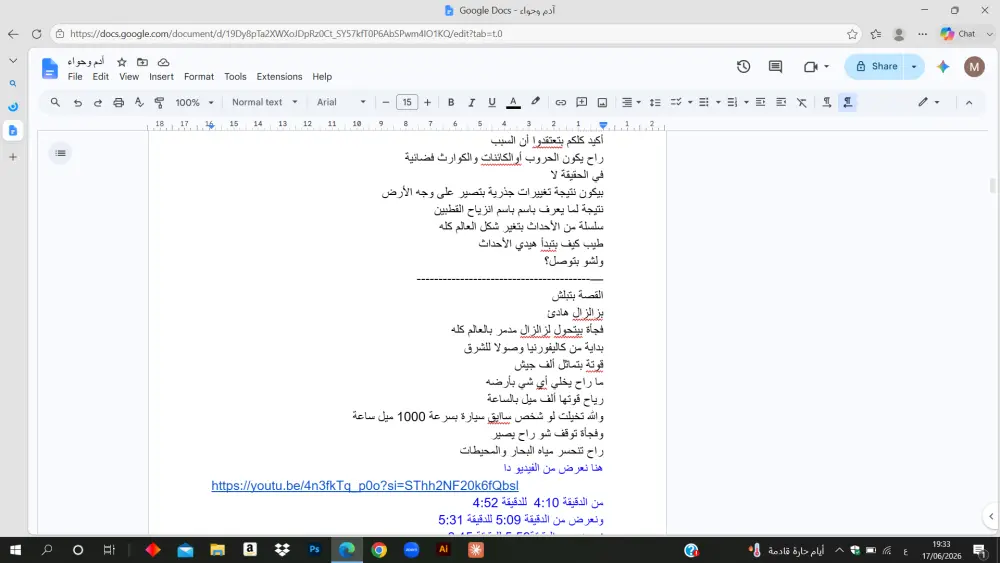Open Photoshop from the taskbar
Image resolution: width=1000 pixels, height=563 pixels.
coord(314,550)
